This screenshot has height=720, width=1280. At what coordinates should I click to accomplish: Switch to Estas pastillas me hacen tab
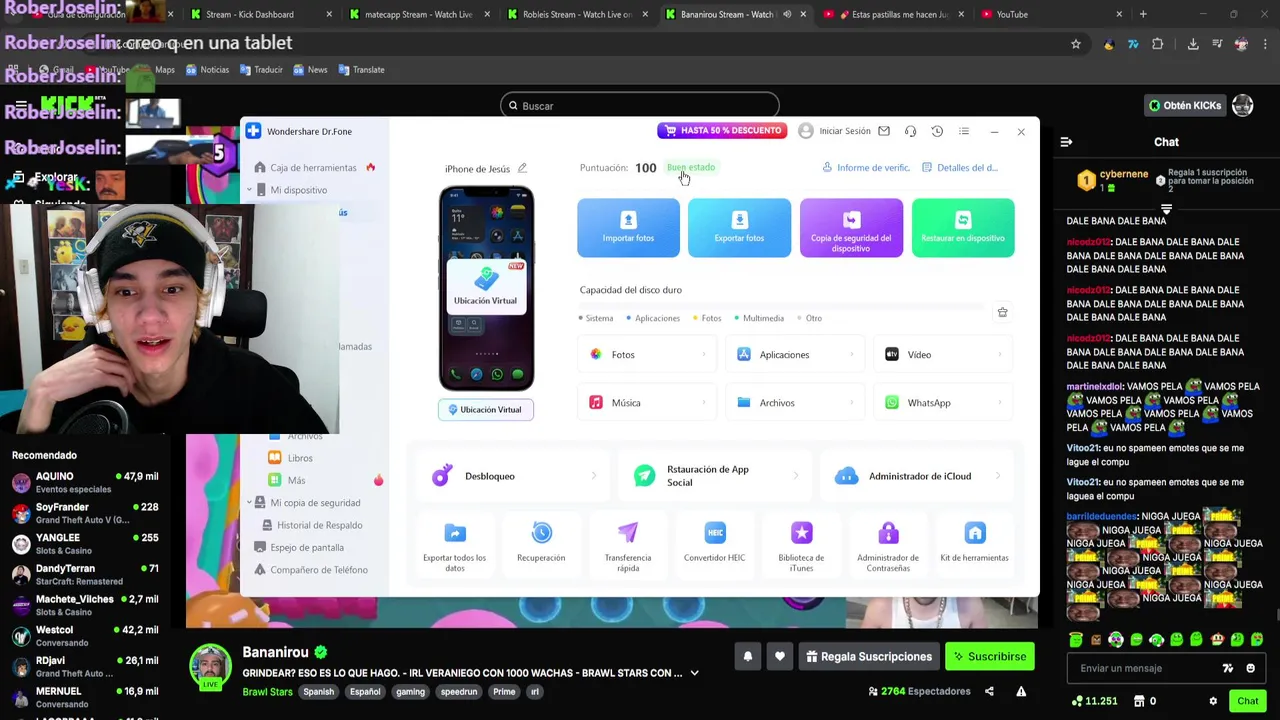point(892,15)
